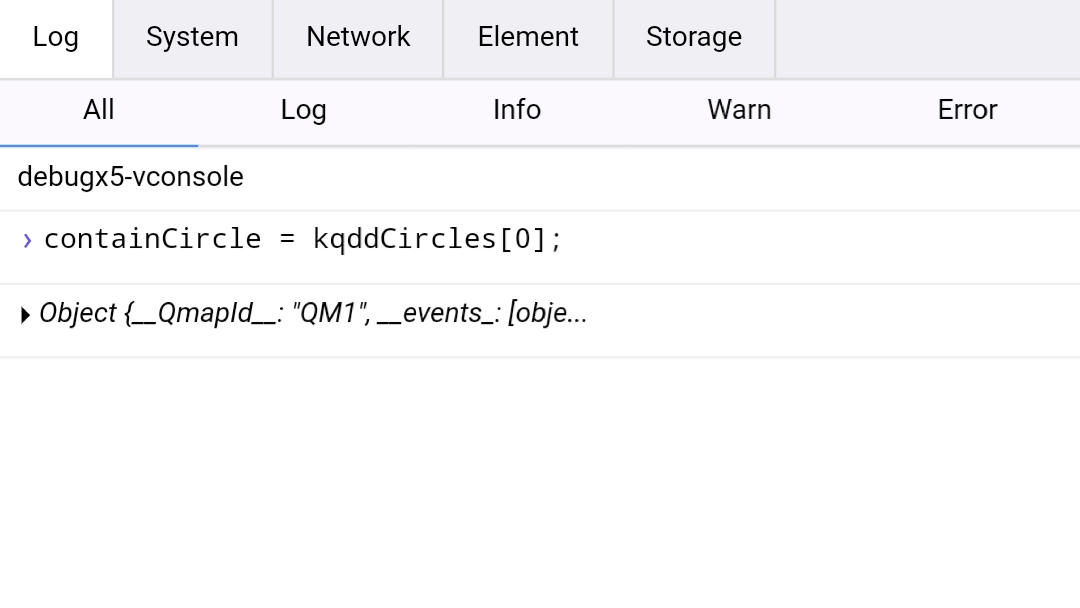Select the Element tab
Viewport: 1080px width, 608px height.
528,38
